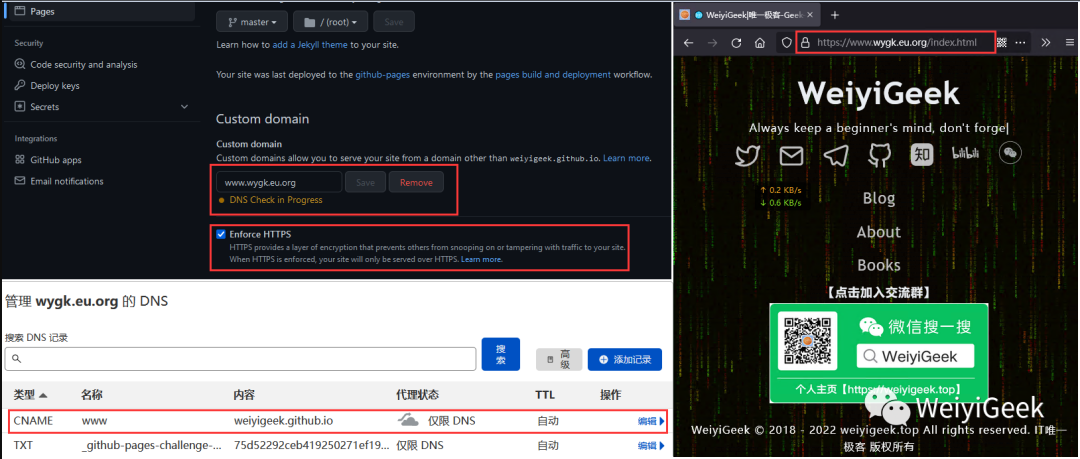The image size is (1080, 459).
Task: Open the address bar three-dots menu
Action: 1020,43
